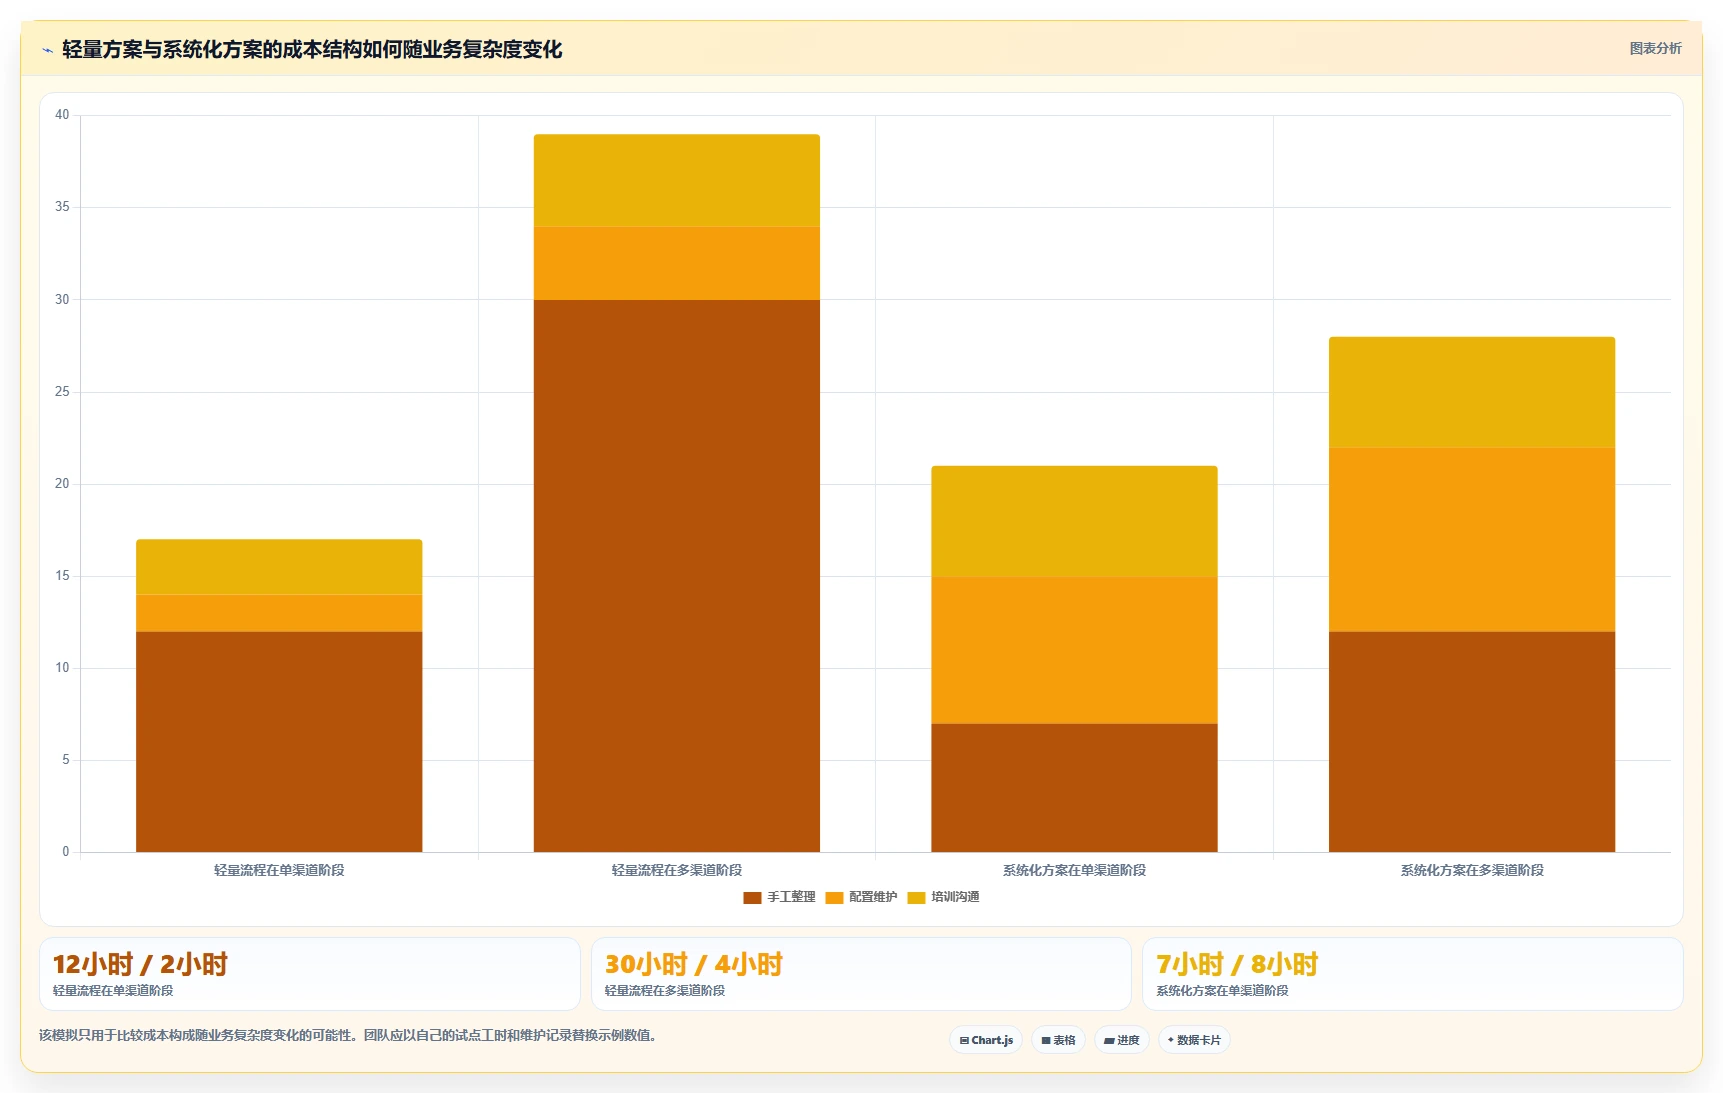Click 手工整理 segment of 轻量流程在单渠道阶段 bar
The height and width of the screenshot is (1093, 1723).
click(x=279, y=742)
